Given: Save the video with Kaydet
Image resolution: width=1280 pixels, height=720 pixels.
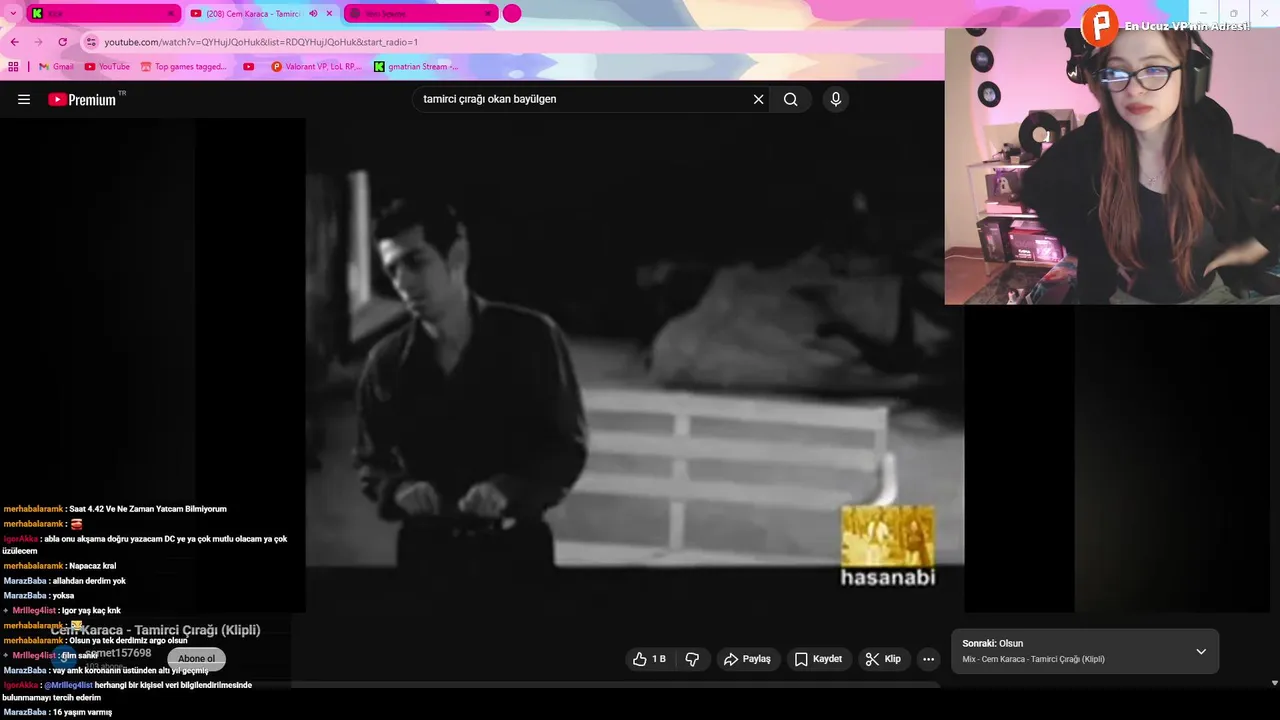Looking at the screenshot, I should 818,659.
